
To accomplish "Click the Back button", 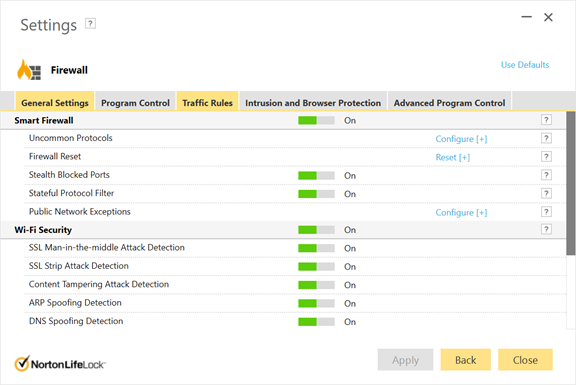I will tap(465, 360).
